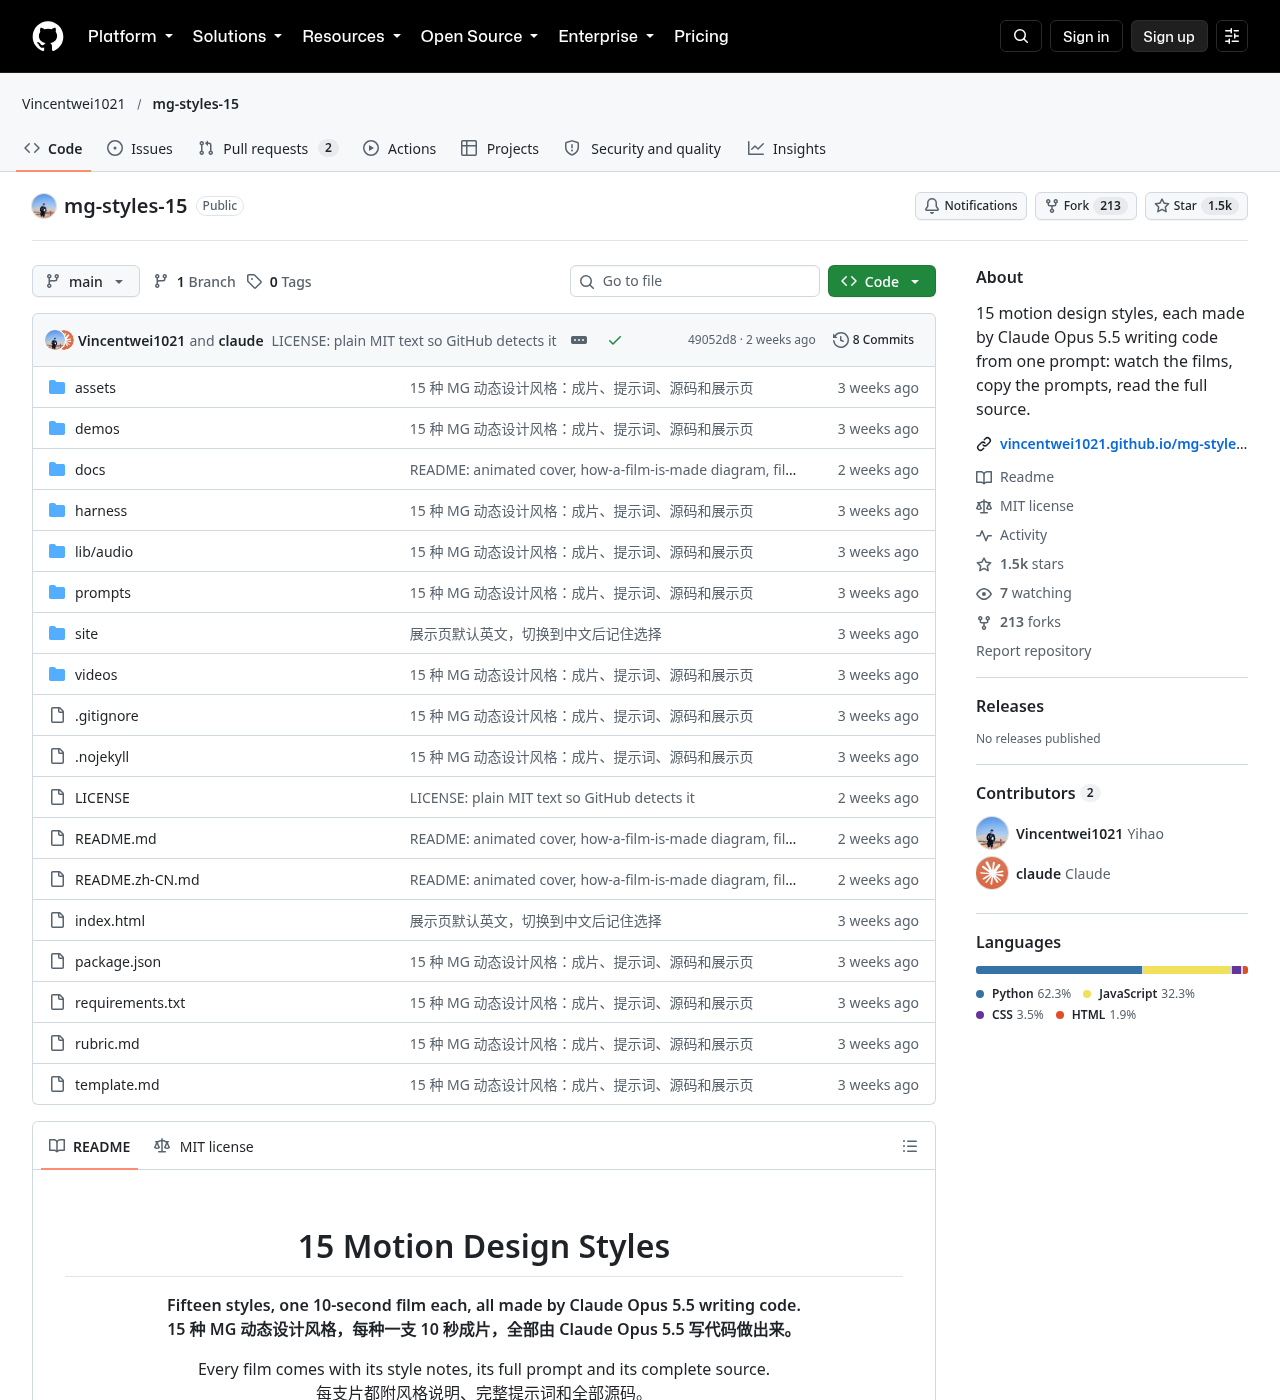Open search with the magnifier icon

[x=1021, y=36]
